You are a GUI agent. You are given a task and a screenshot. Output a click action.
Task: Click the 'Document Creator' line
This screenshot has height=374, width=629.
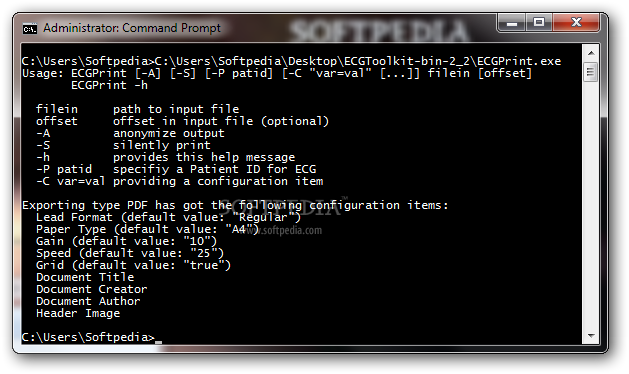pos(91,290)
